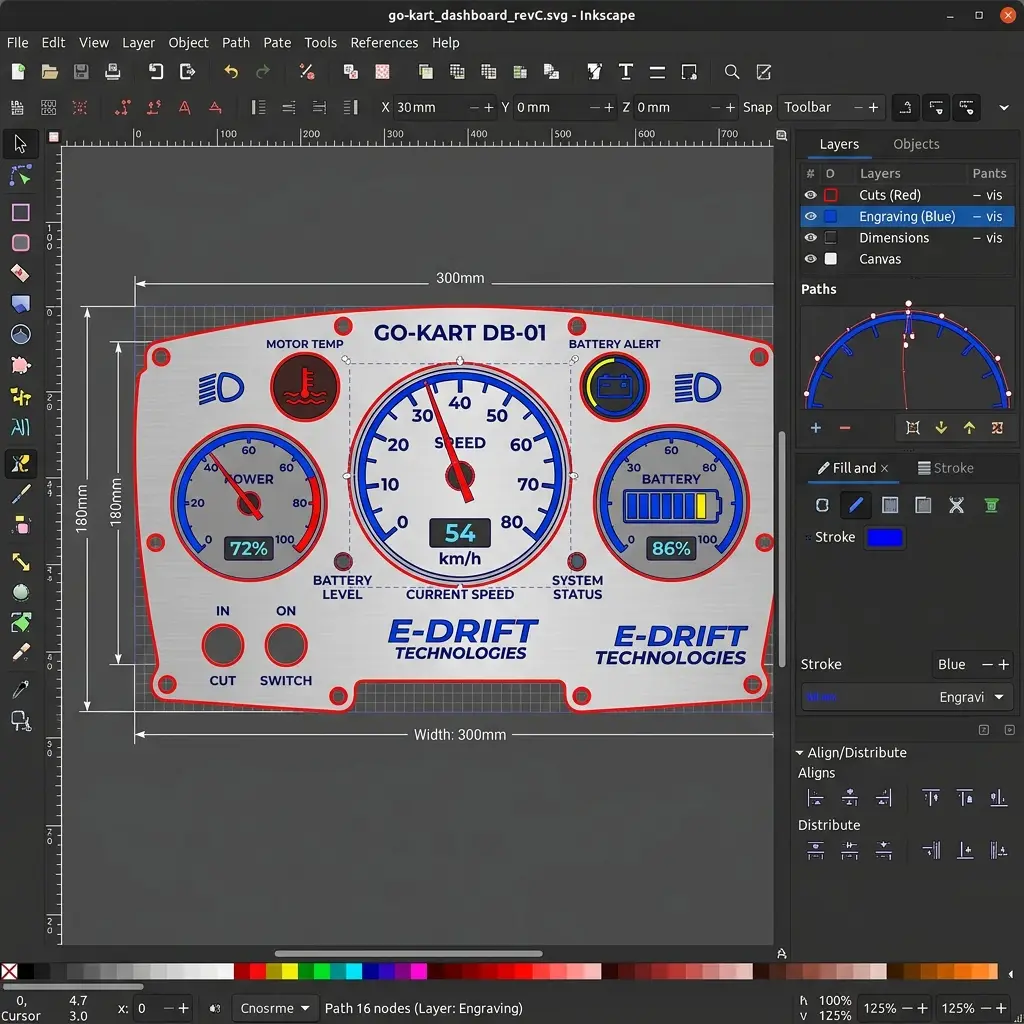
Task: Click the flat color pen icon
Action: [x=856, y=505]
